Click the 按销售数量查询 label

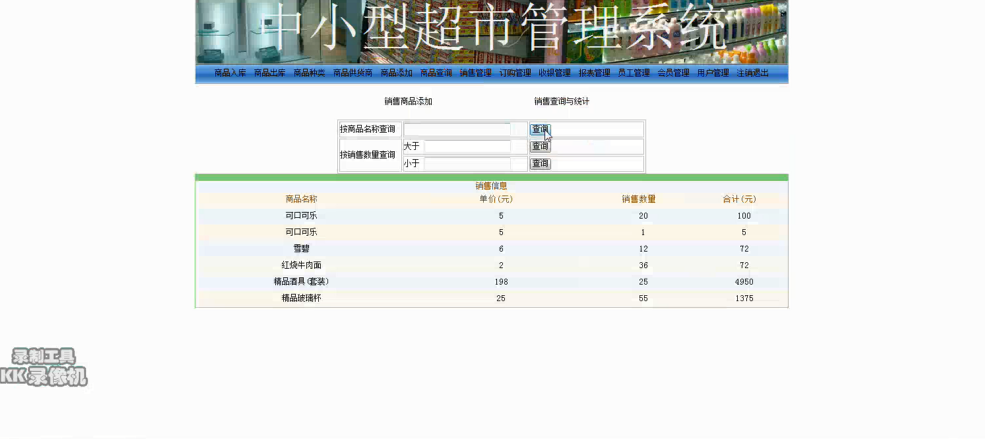367,155
